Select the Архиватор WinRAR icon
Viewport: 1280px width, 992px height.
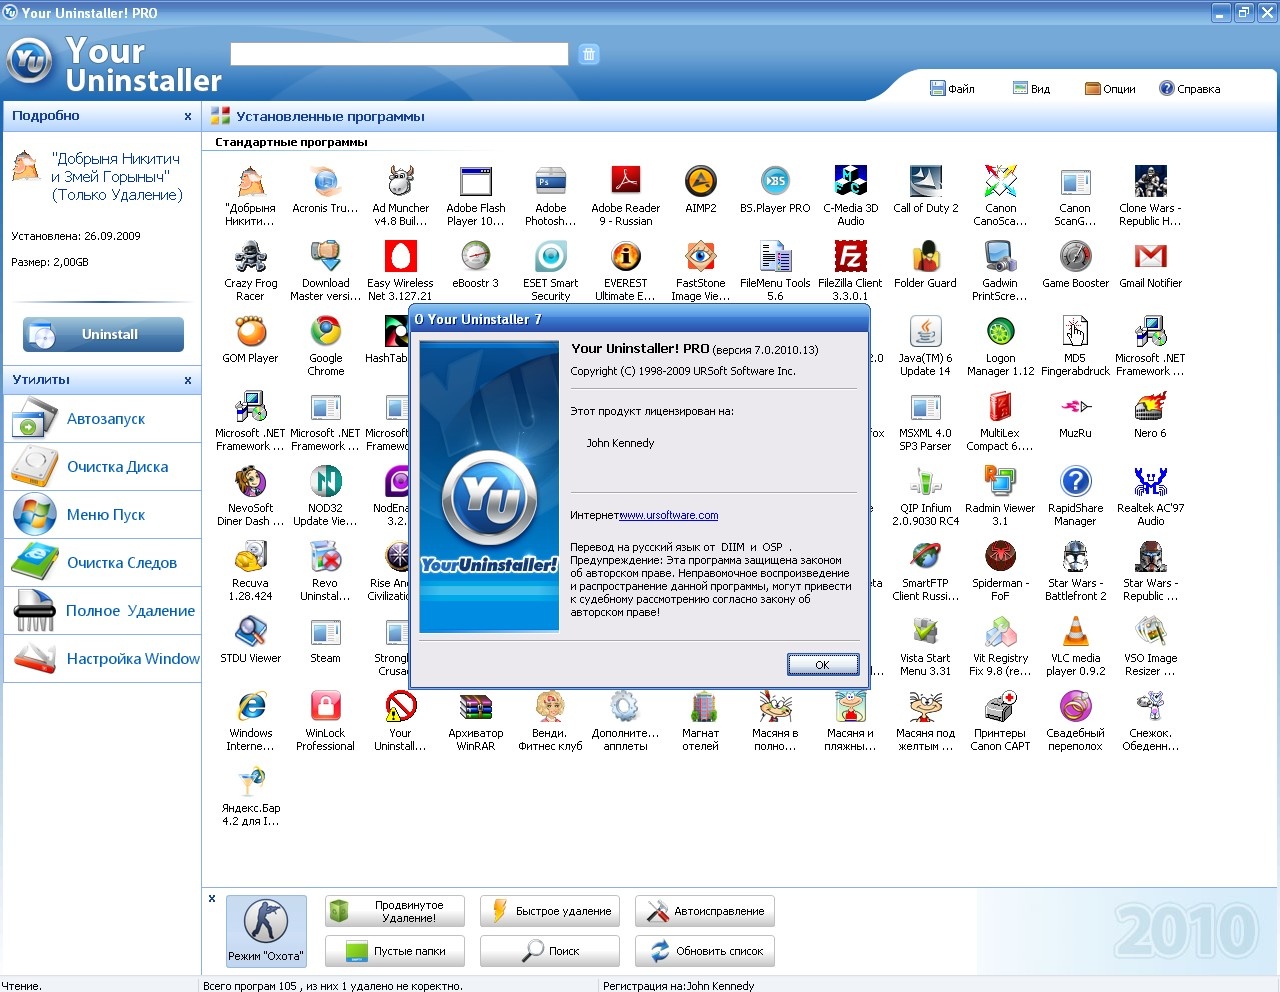tap(475, 707)
